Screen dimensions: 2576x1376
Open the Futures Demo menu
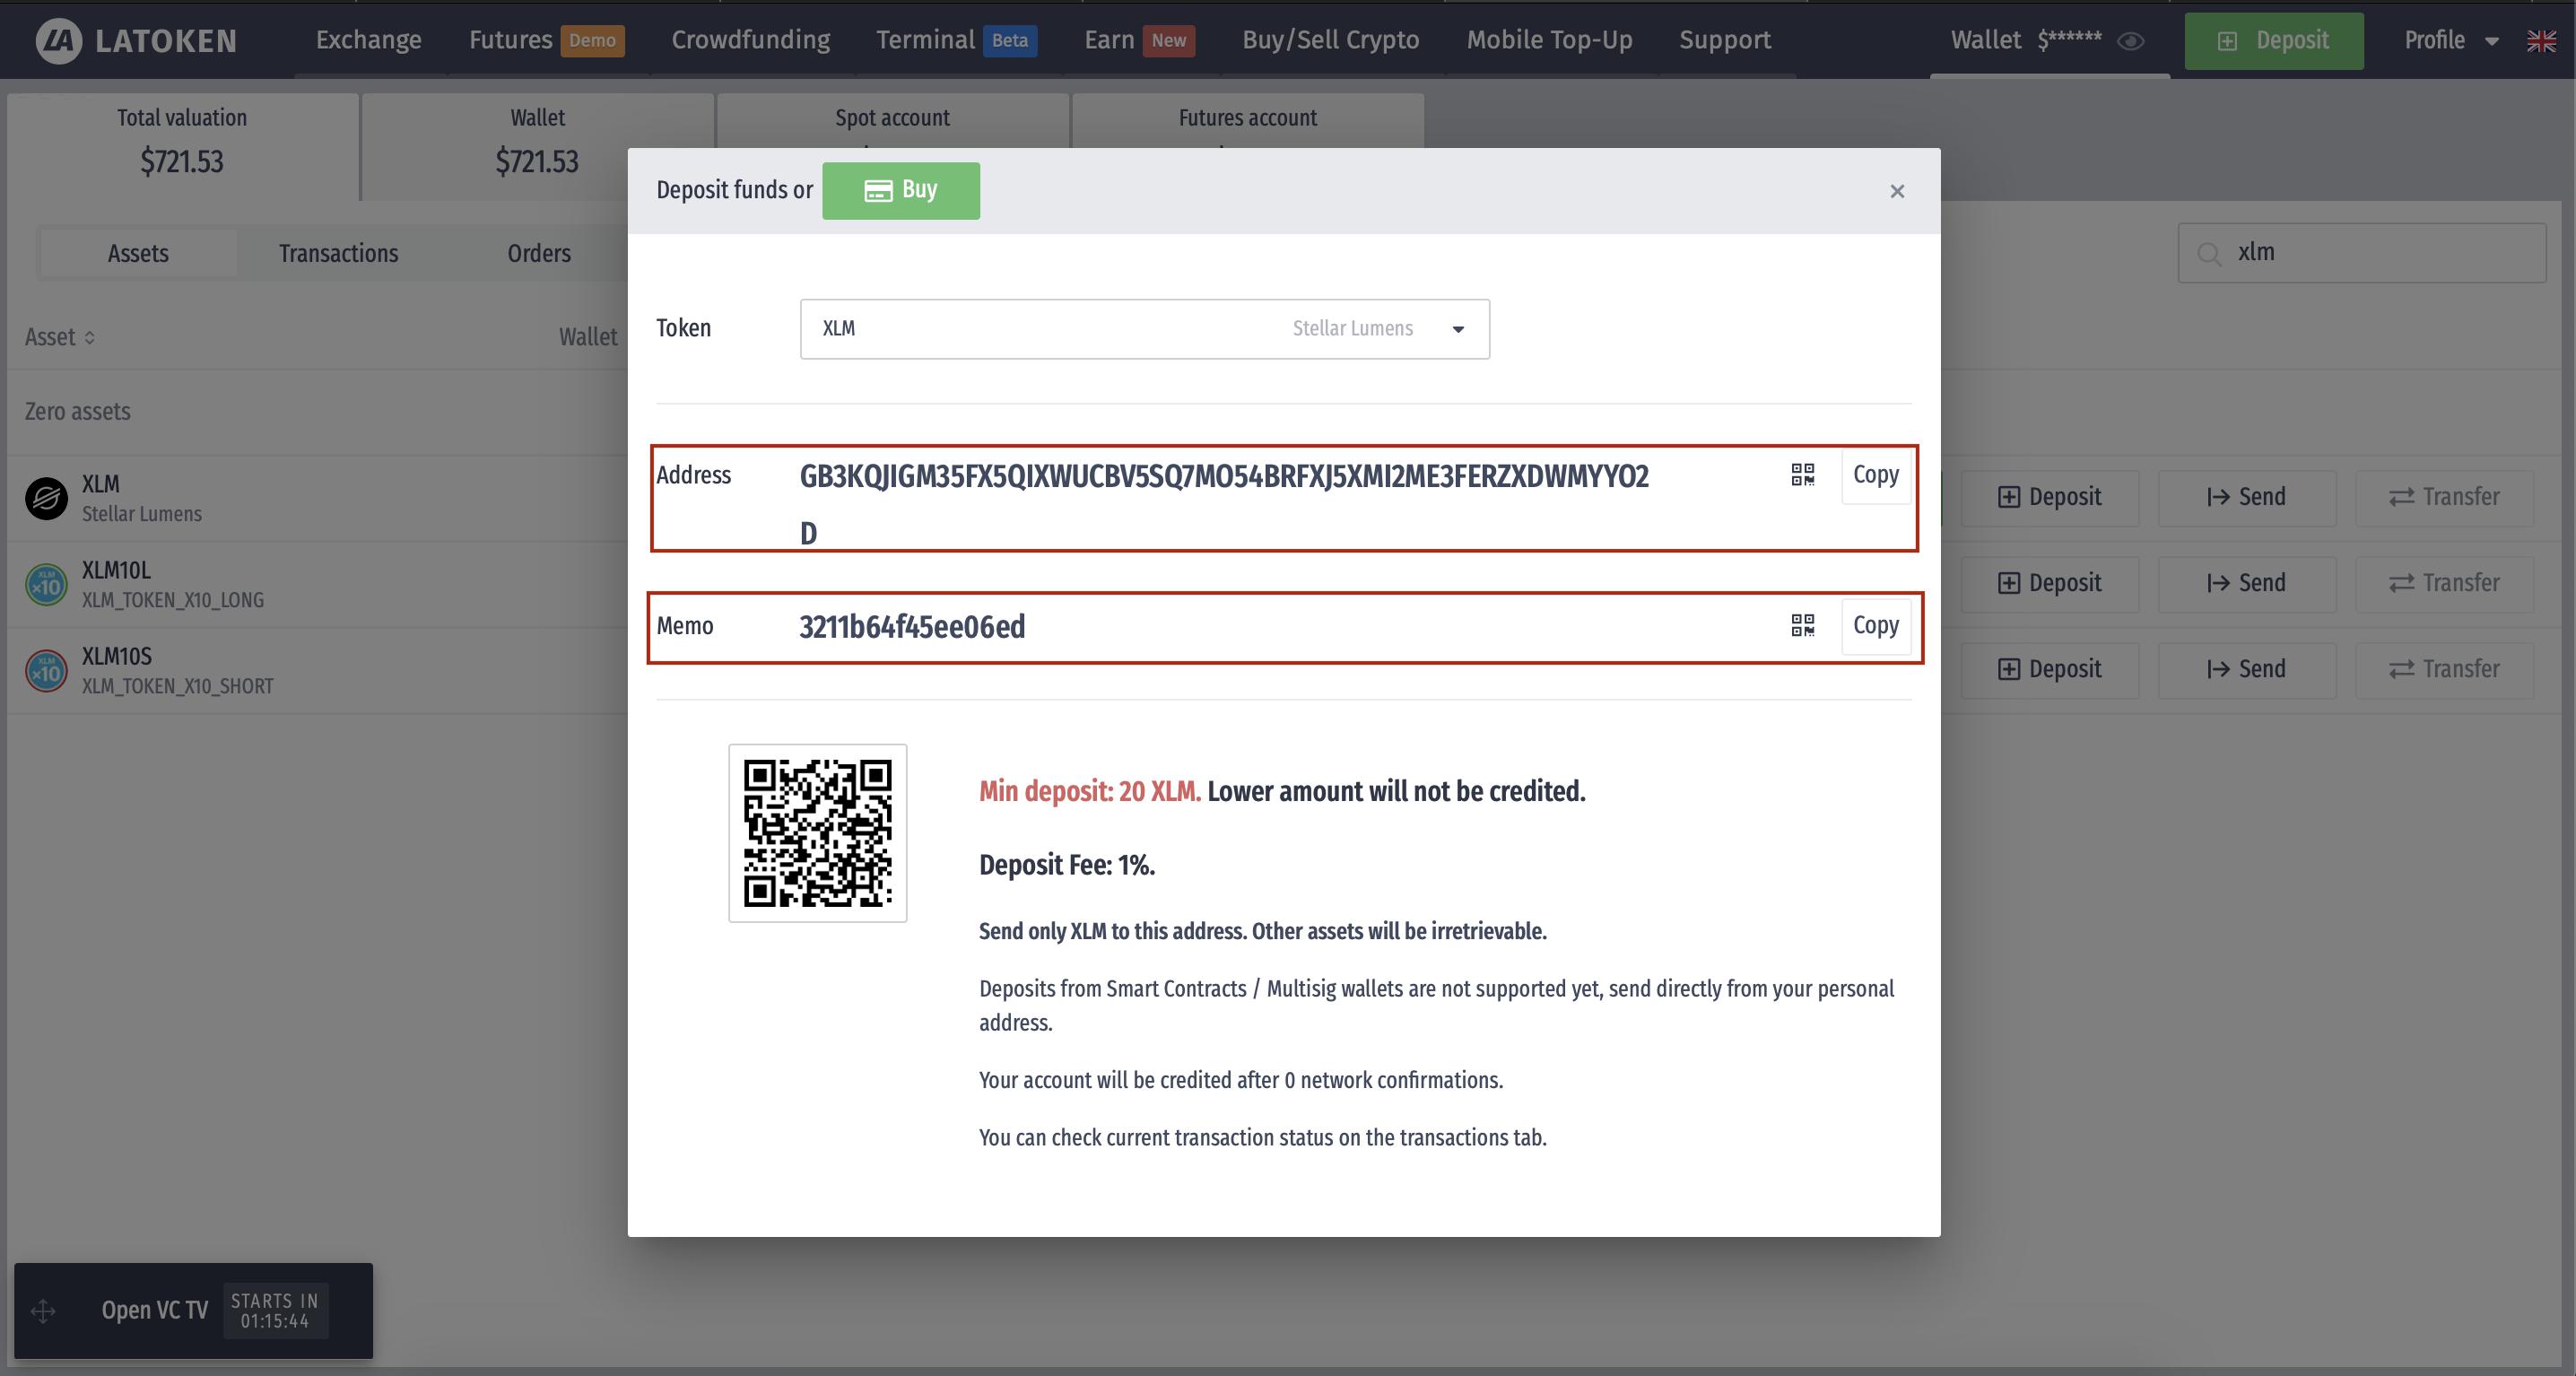[x=546, y=40]
